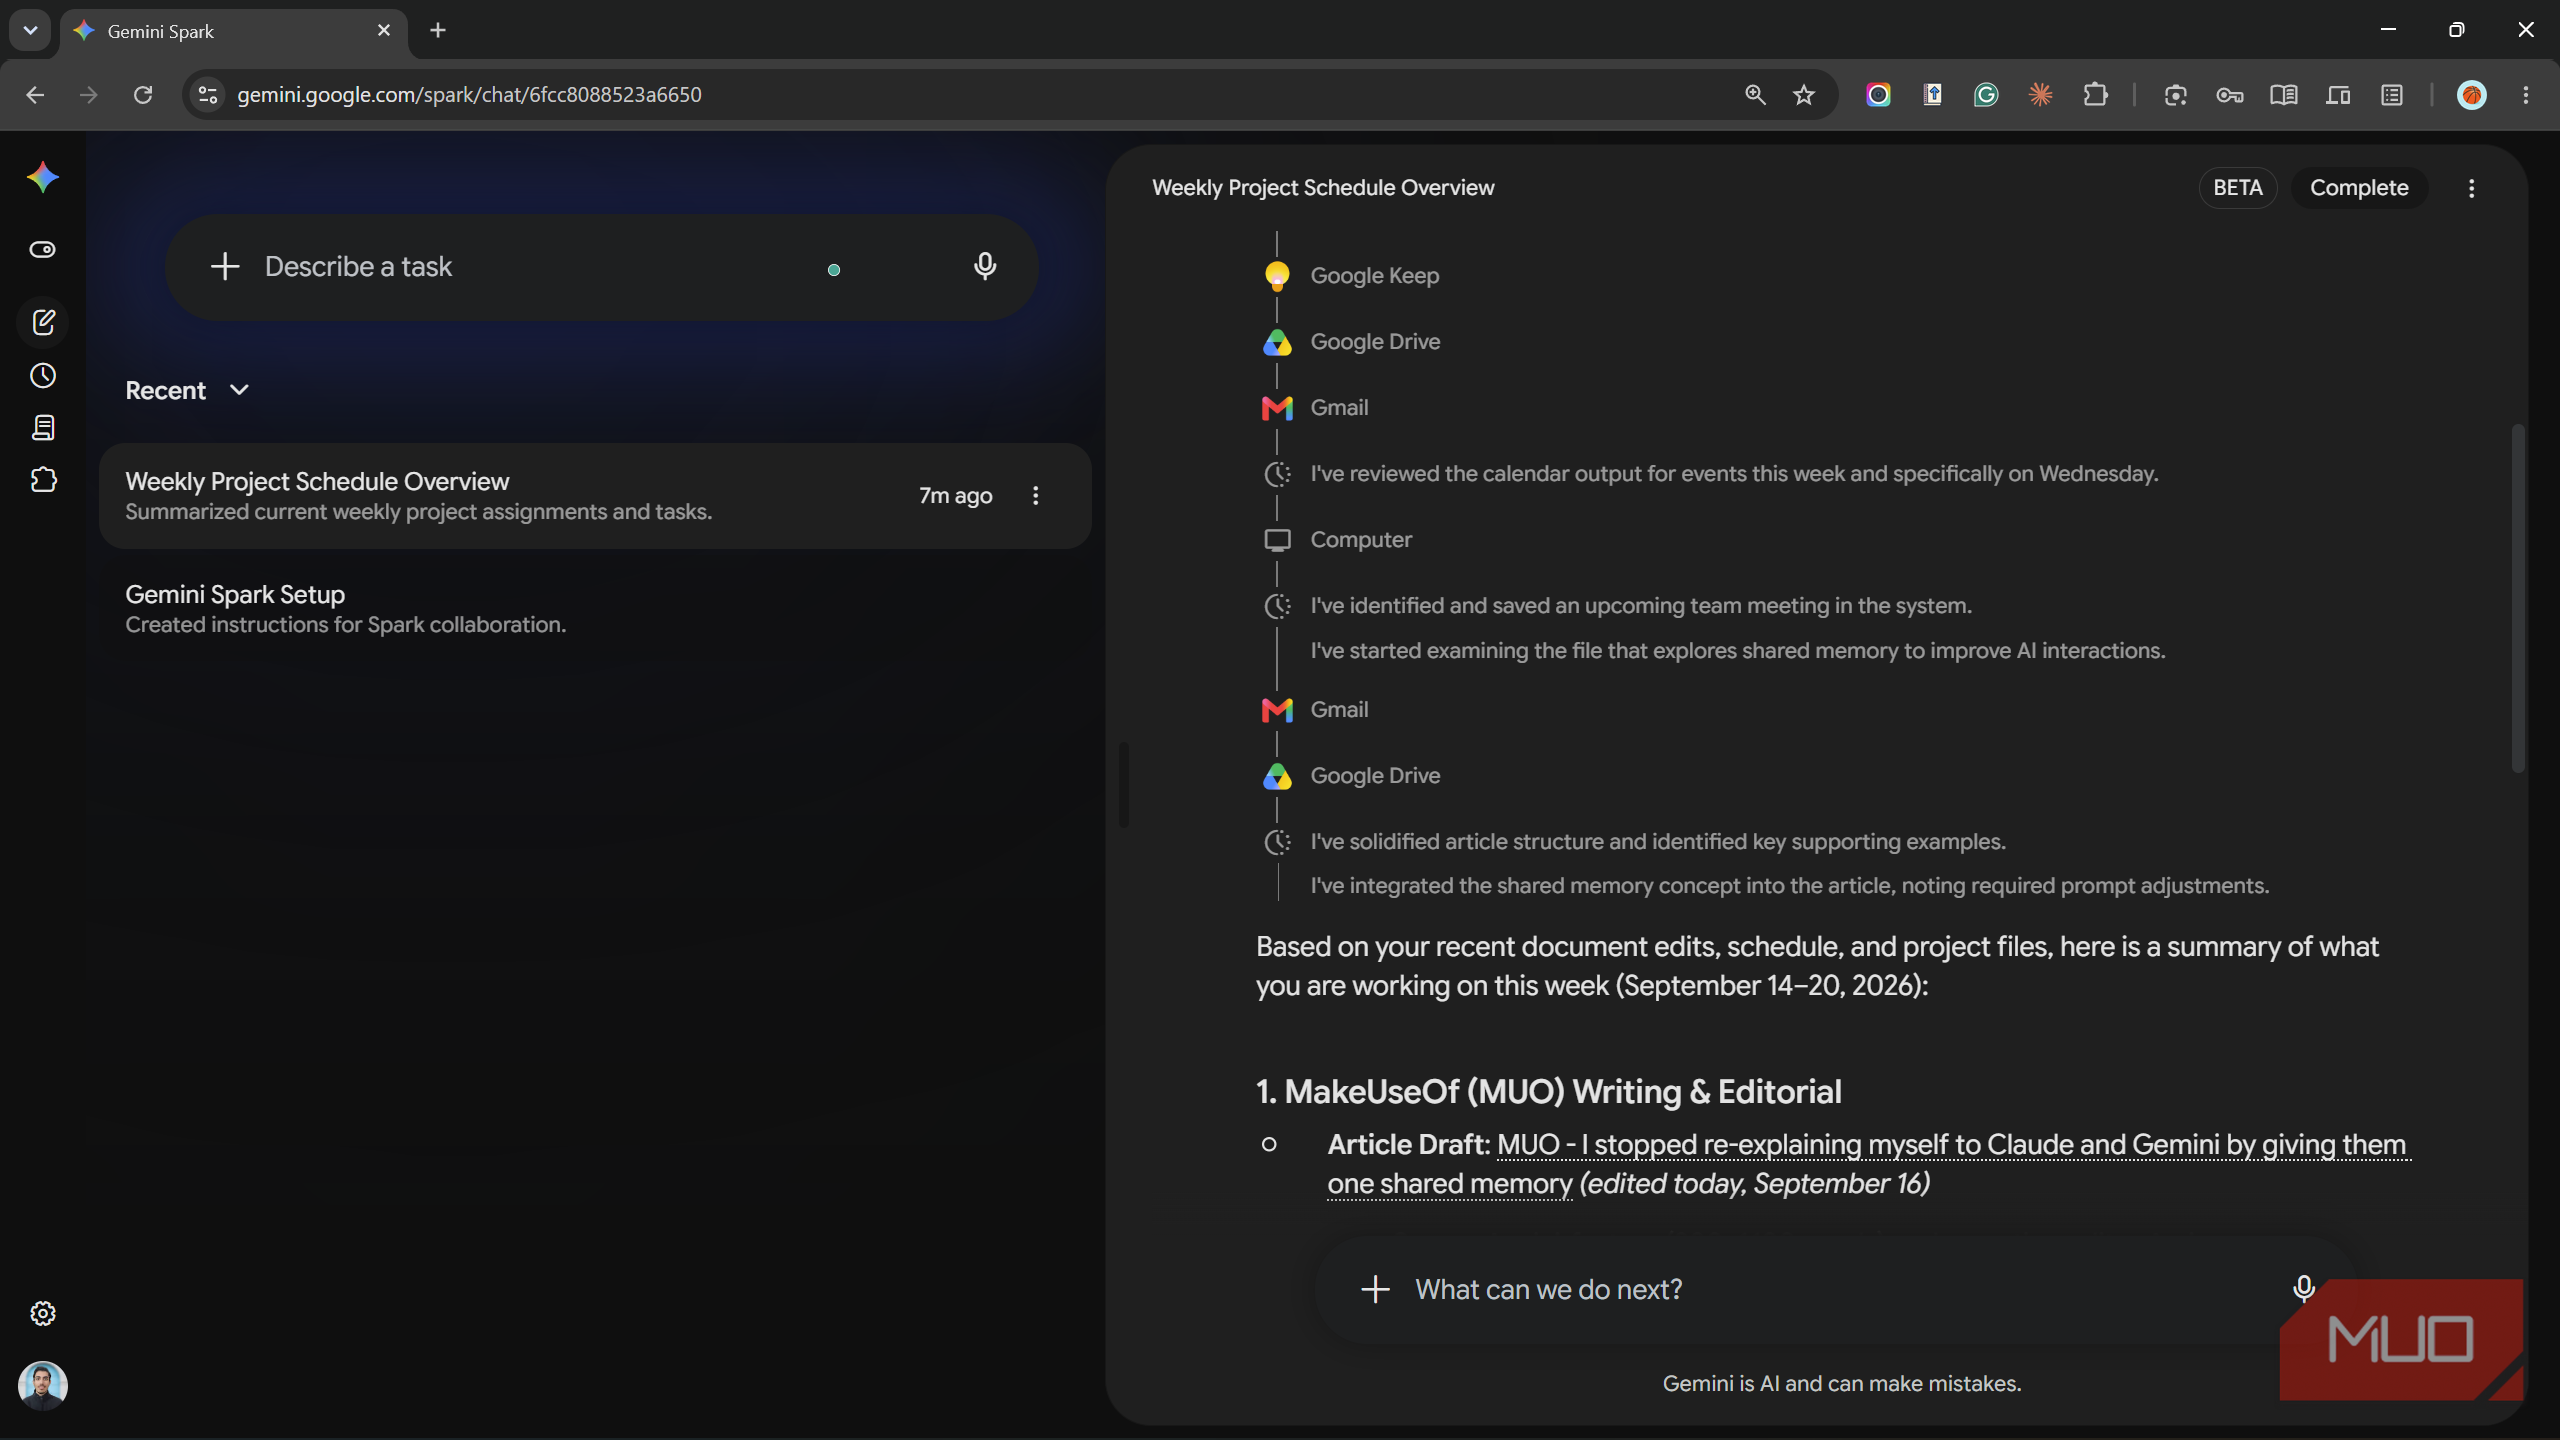Click the second Gmail step in timeline
This screenshot has height=1440, width=2560.
coord(1316,709)
